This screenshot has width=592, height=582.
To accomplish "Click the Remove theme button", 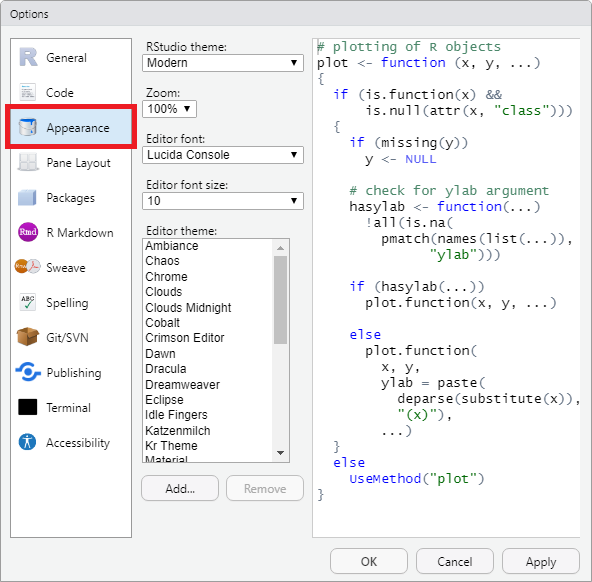I will tap(265, 488).
